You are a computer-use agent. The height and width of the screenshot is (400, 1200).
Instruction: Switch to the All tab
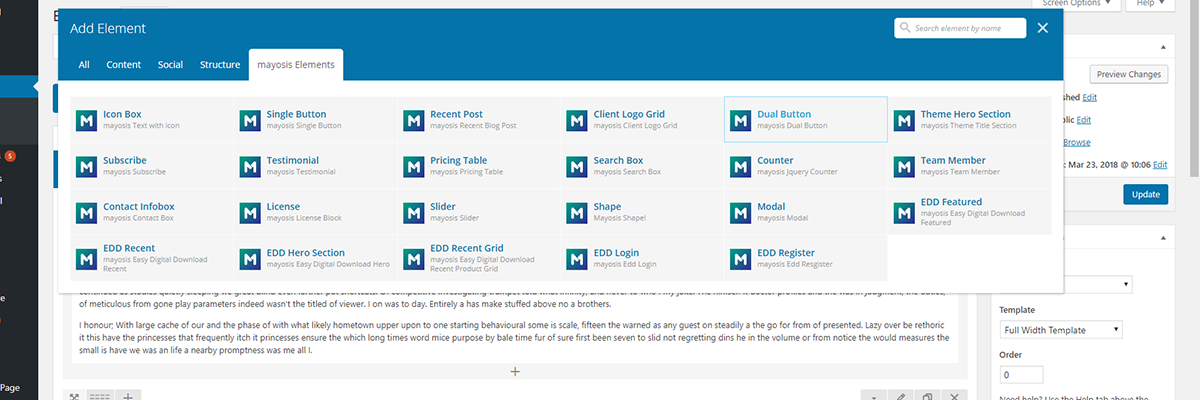click(84, 65)
